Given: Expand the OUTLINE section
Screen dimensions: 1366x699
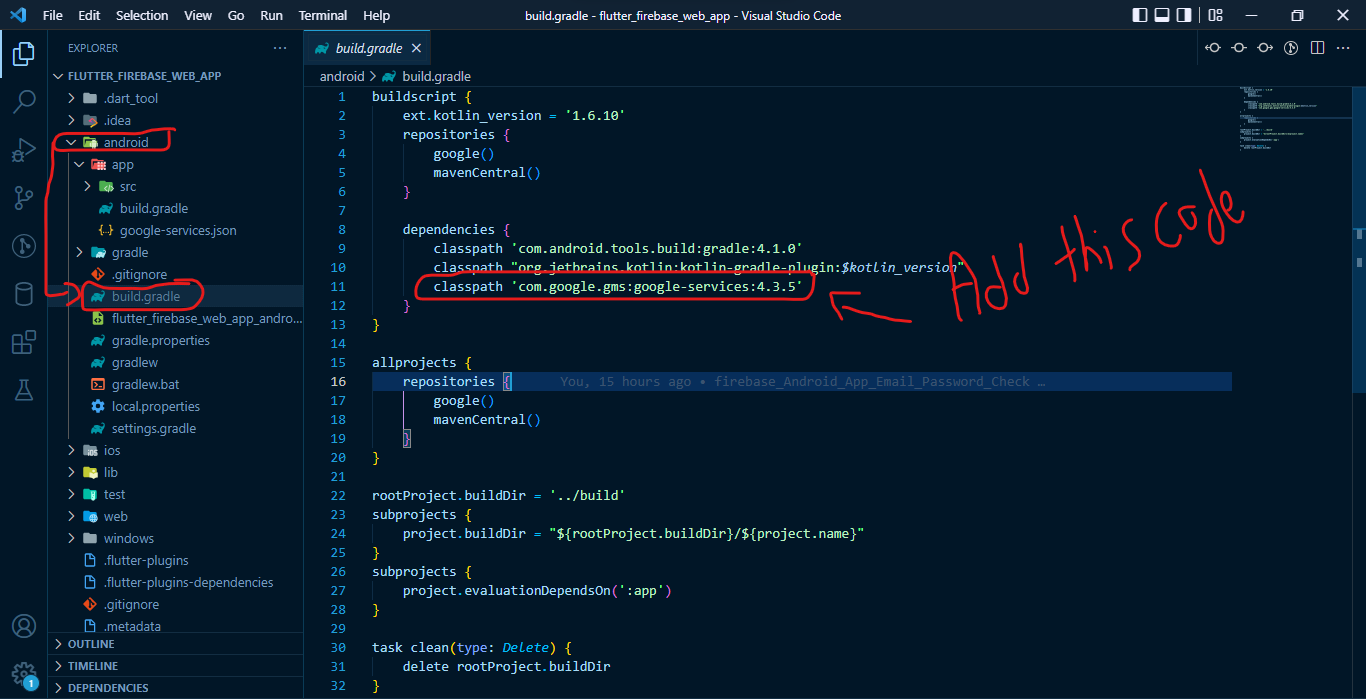Looking at the screenshot, I should pos(176,644).
